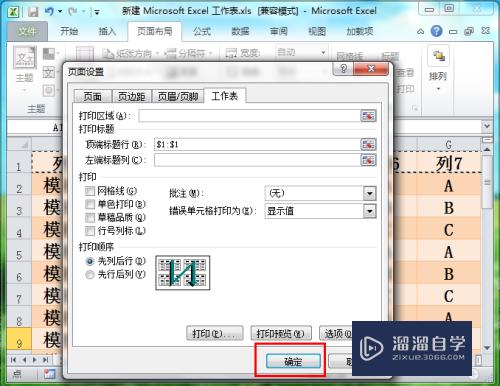
Task: Click in the Print area (打印区域) field
Action: point(250,116)
